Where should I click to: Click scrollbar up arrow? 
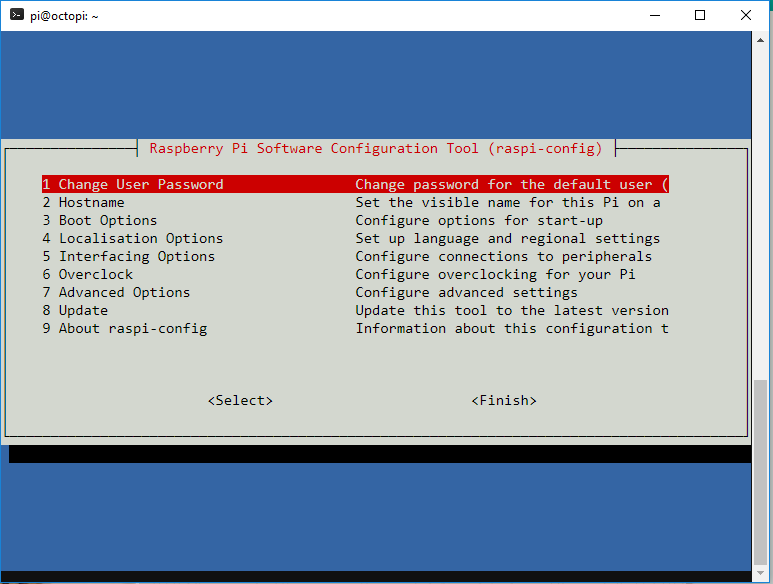tap(762, 40)
